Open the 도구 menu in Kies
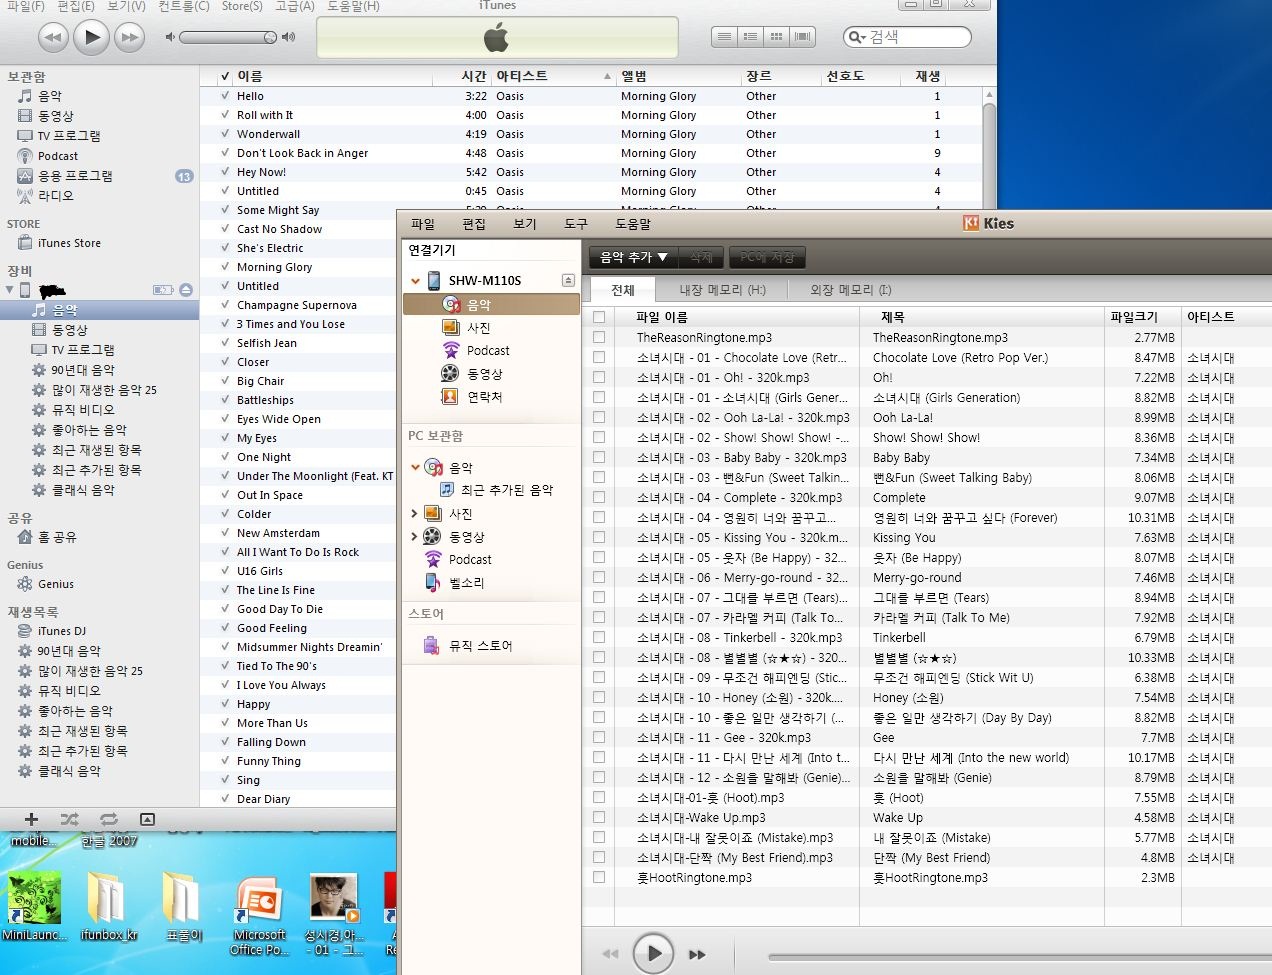 pyautogui.click(x=576, y=224)
